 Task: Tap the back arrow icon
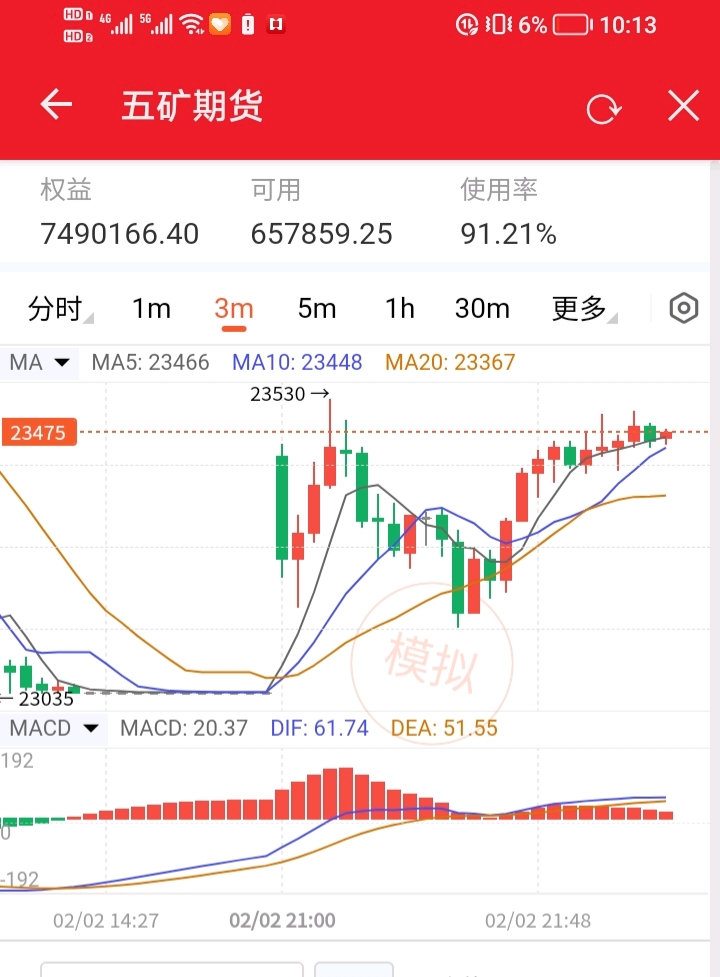56,104
